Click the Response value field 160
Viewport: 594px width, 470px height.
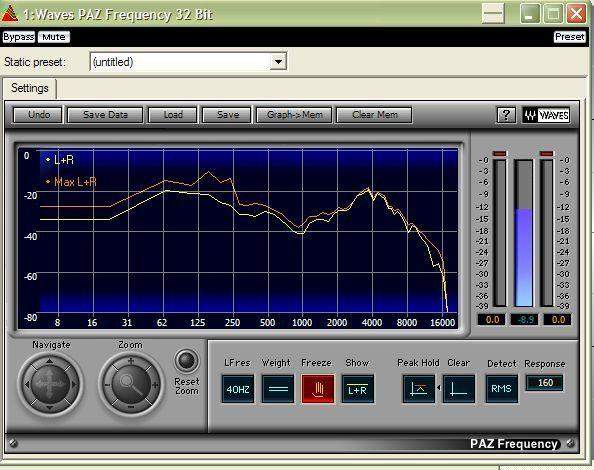[x=544, y=383]
